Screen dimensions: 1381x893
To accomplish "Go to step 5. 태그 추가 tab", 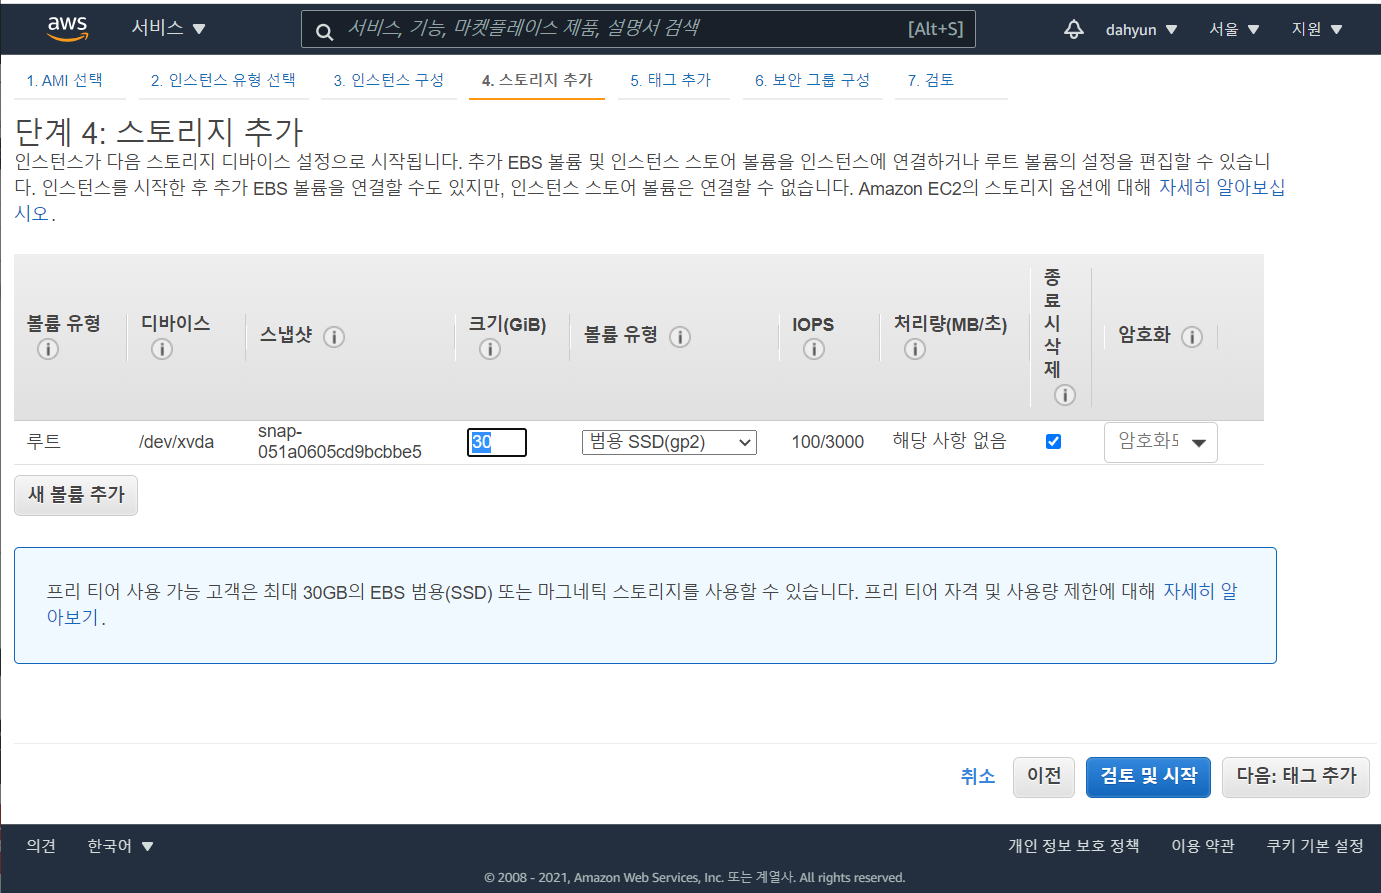I will click(671, 80).
